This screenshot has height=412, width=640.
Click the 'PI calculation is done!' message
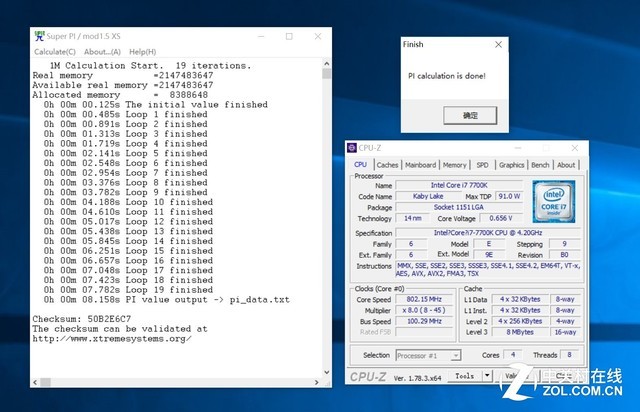click(447, 76)
